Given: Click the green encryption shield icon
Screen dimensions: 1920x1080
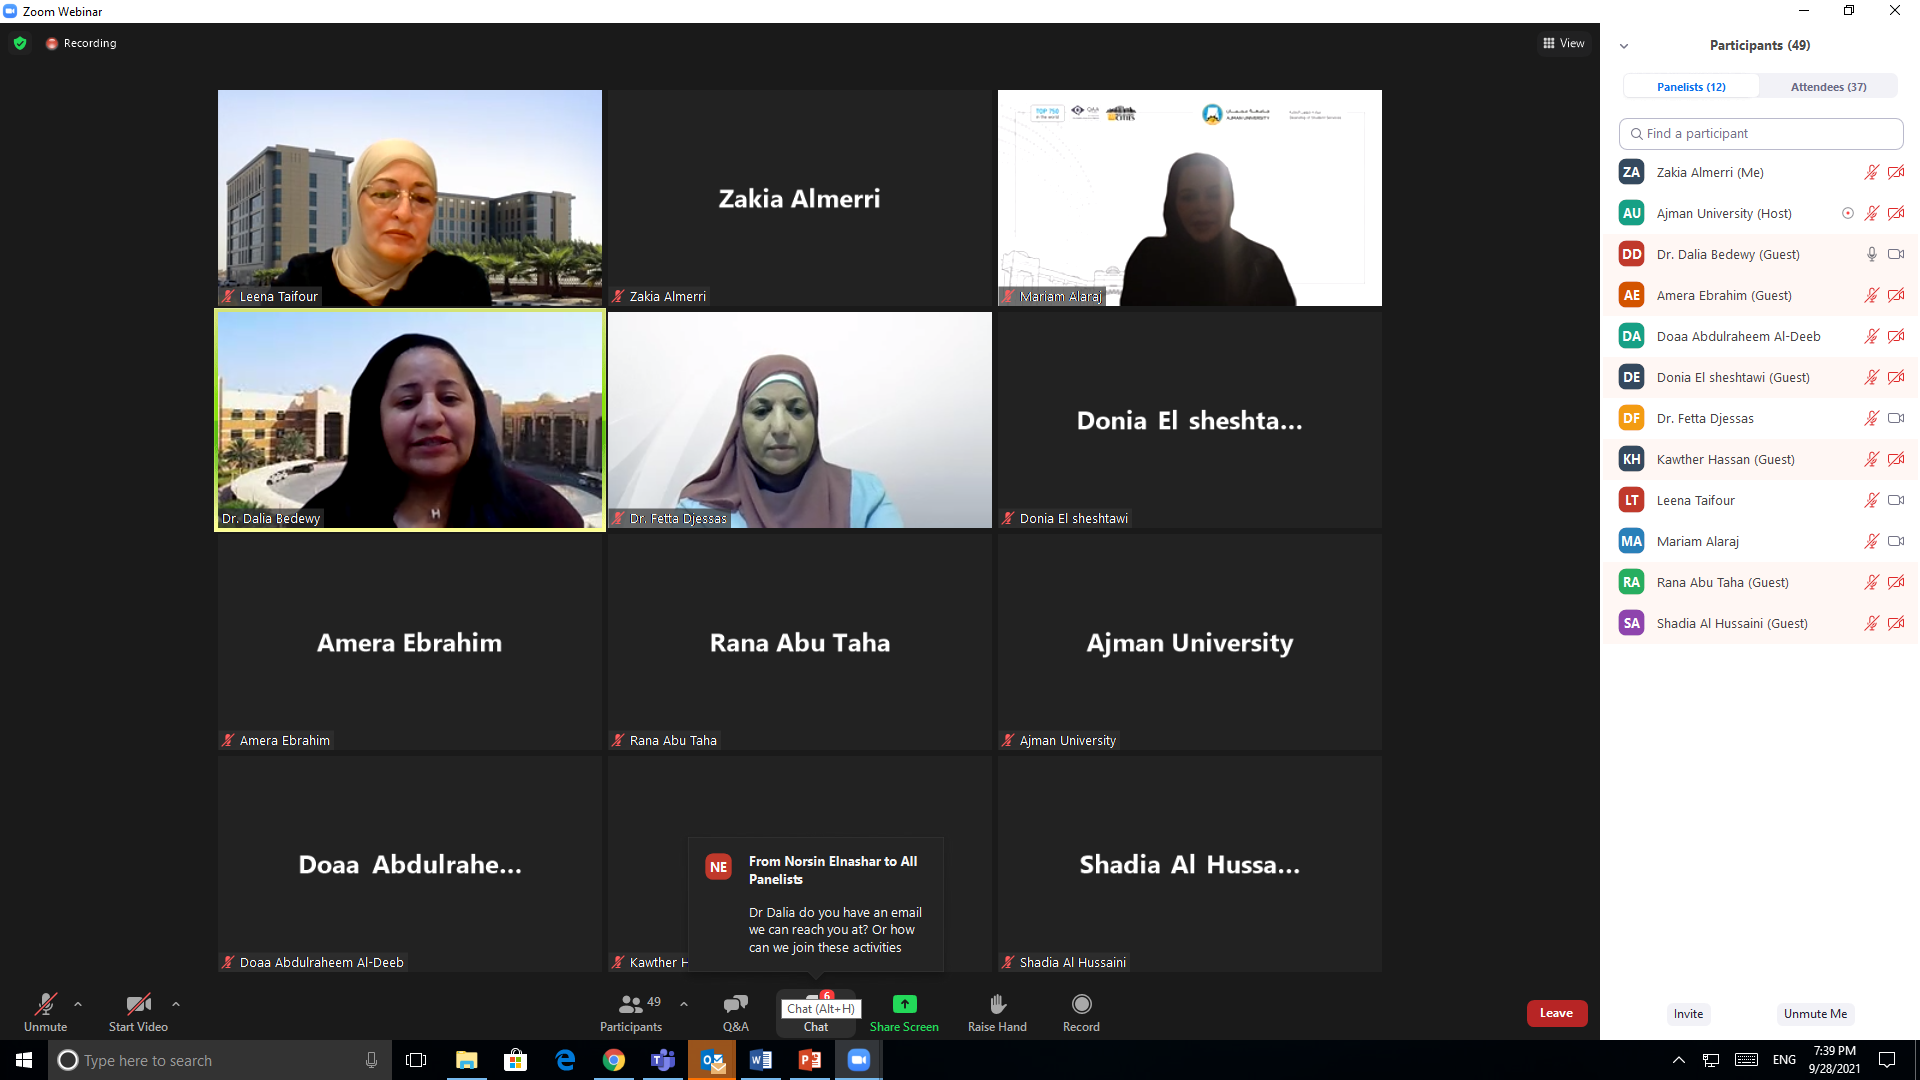Looking at the screenshot, I should (20, 43).
